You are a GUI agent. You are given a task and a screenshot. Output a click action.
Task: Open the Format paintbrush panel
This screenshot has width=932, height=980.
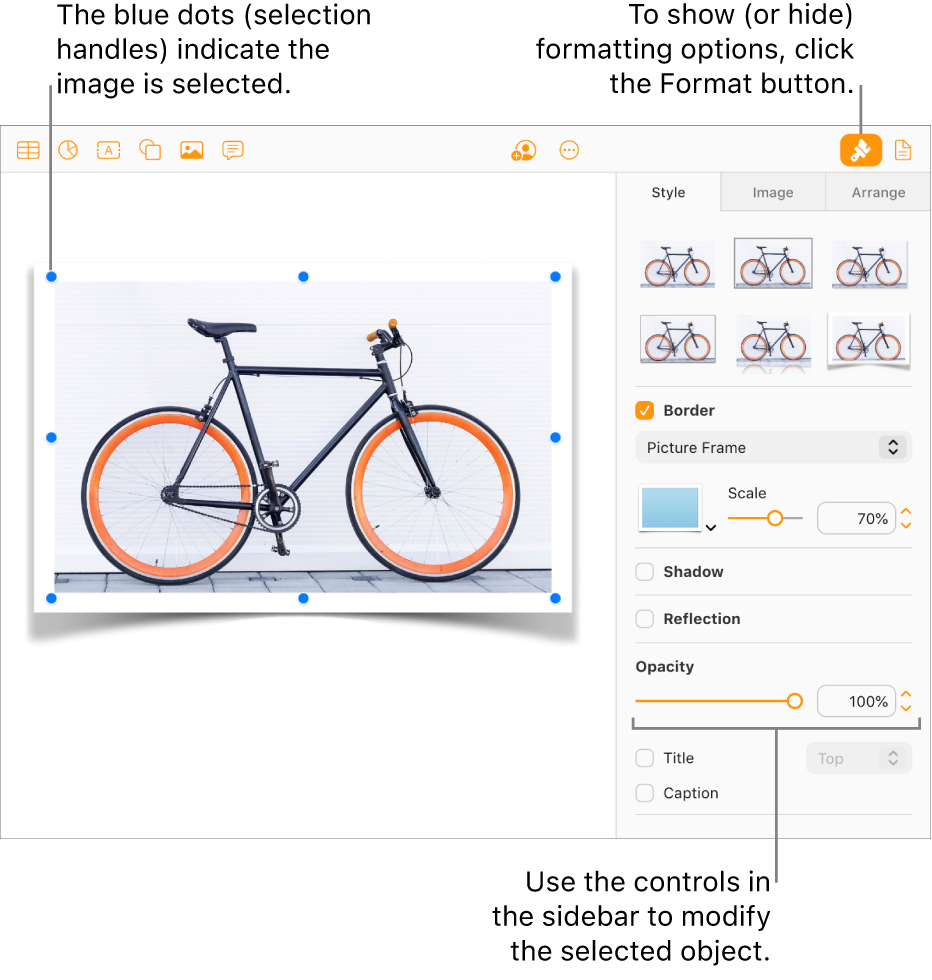(x=861, y=150)
